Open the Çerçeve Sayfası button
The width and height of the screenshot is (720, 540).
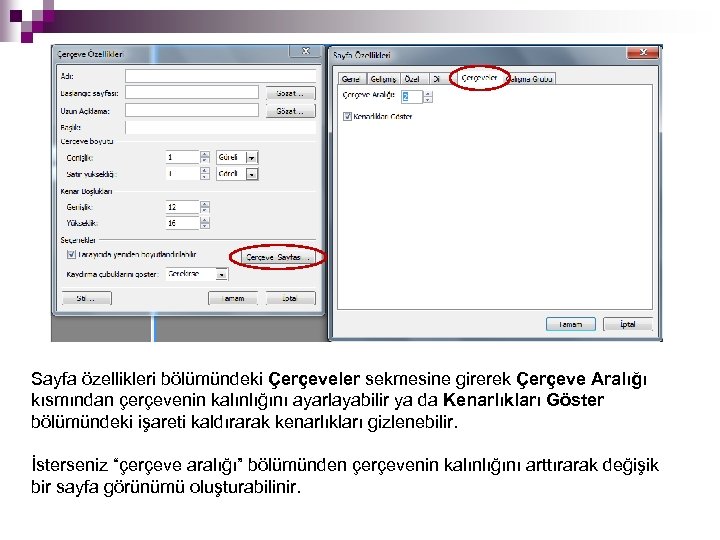(x=277, y=258)
